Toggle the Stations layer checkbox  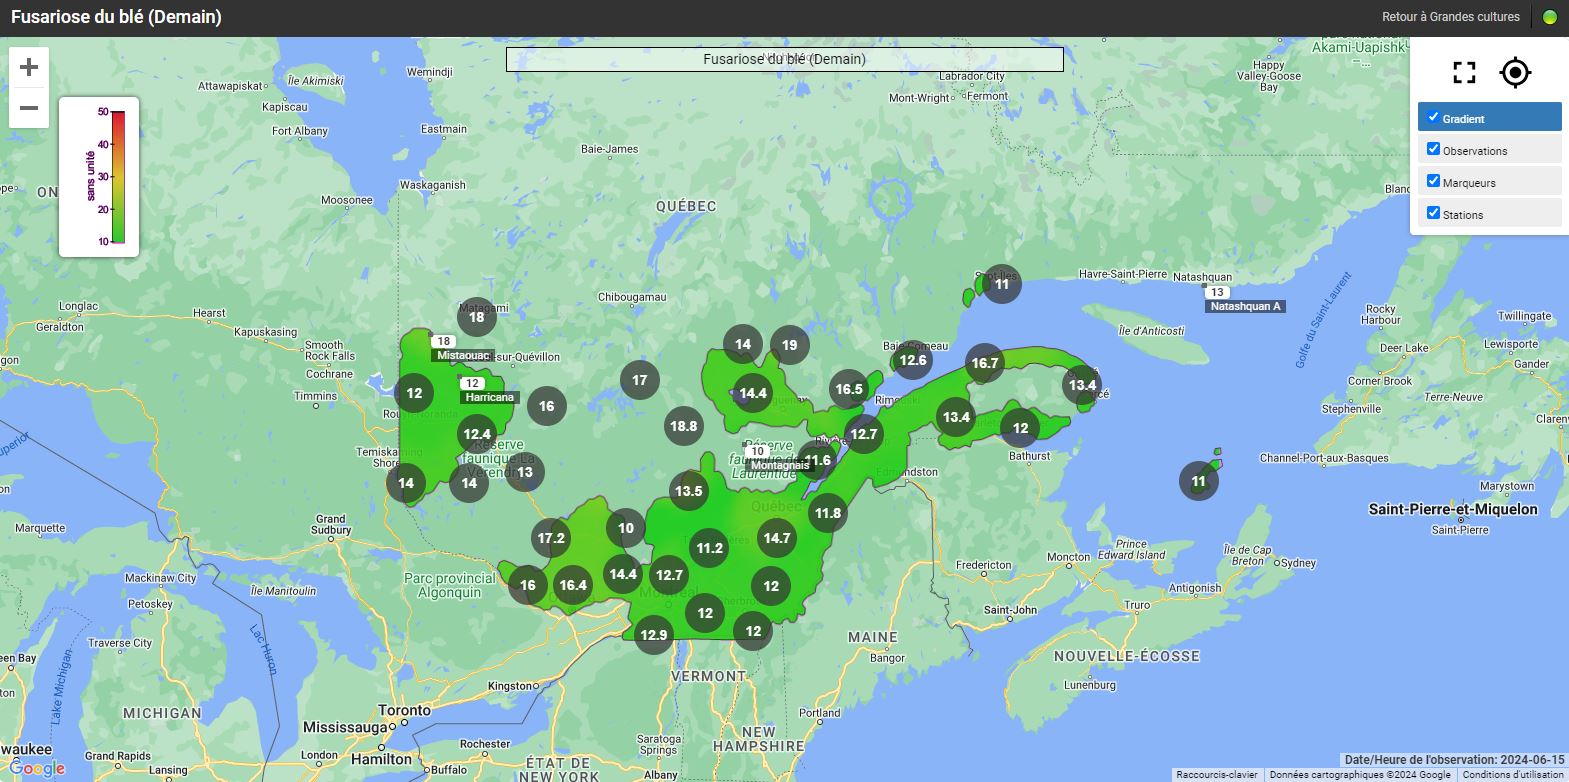tap(1433, 213)
